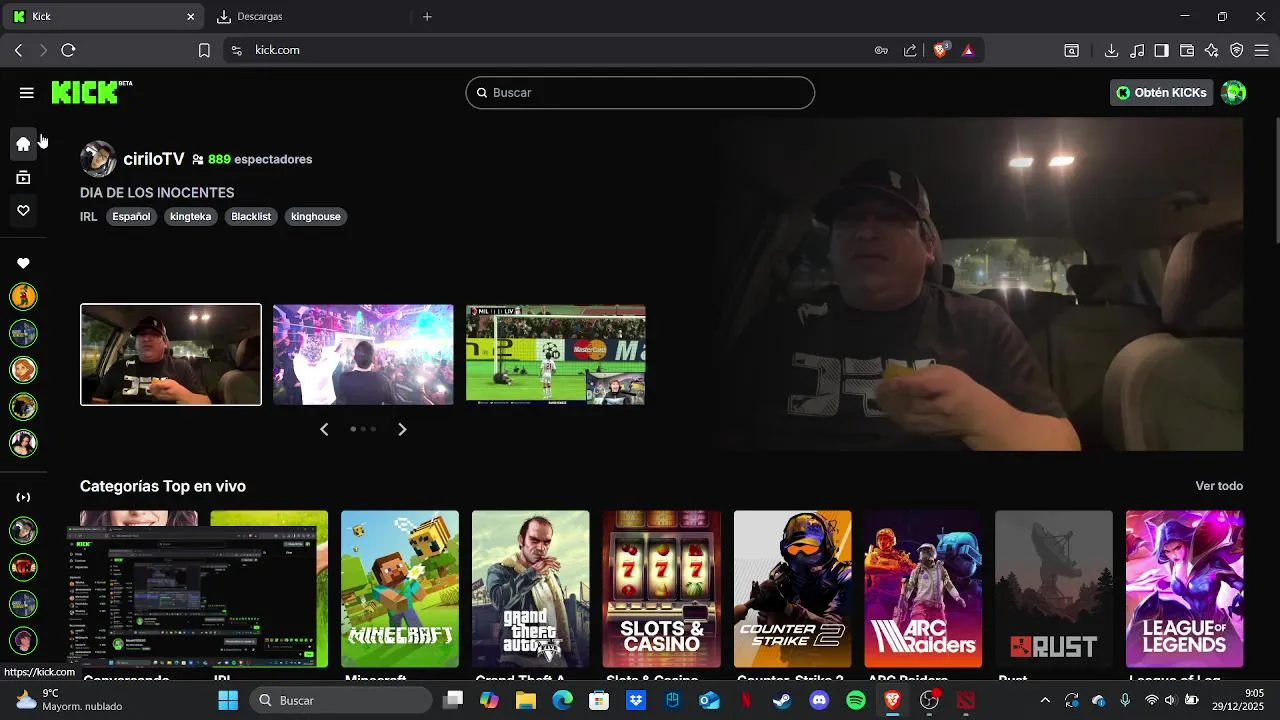Image resolution: width=1280 pixels, height=720 pixels.
Task: Click the featured stream video player
Action: pos(980,284)
